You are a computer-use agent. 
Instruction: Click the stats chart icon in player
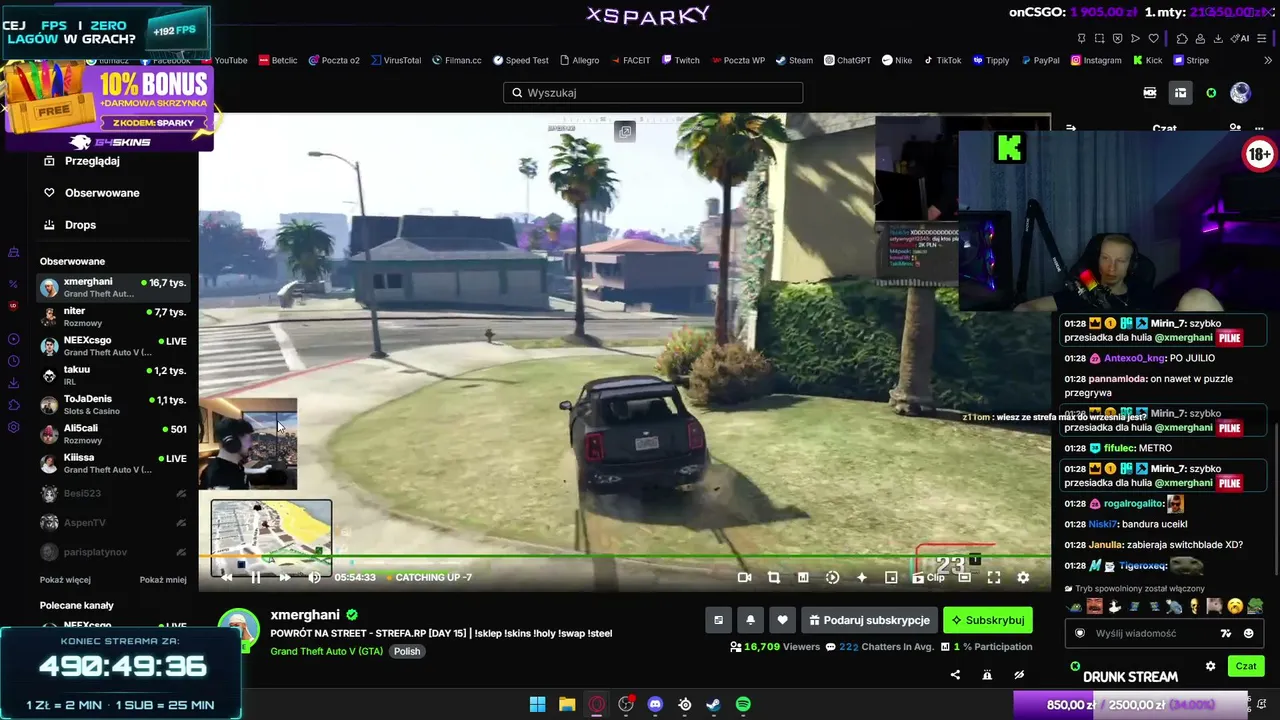[803, 577]
